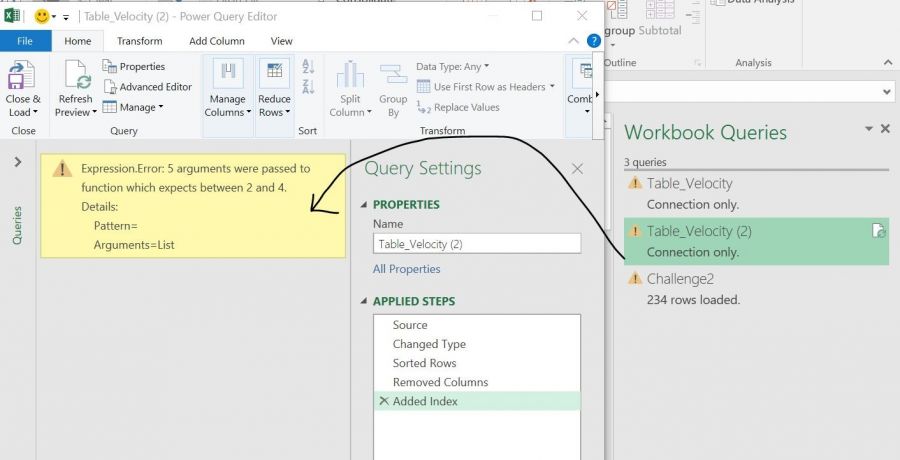Click refresh icon on Table_Velocity (2) query

[878, 231]
